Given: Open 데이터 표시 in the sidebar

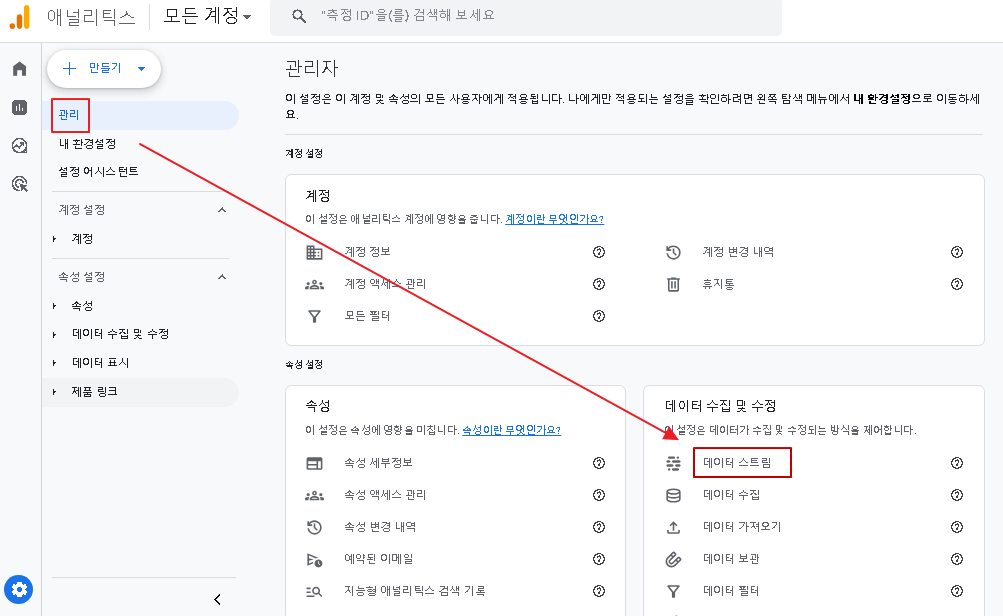Looking at the screenshot, I should coord(100,363).
